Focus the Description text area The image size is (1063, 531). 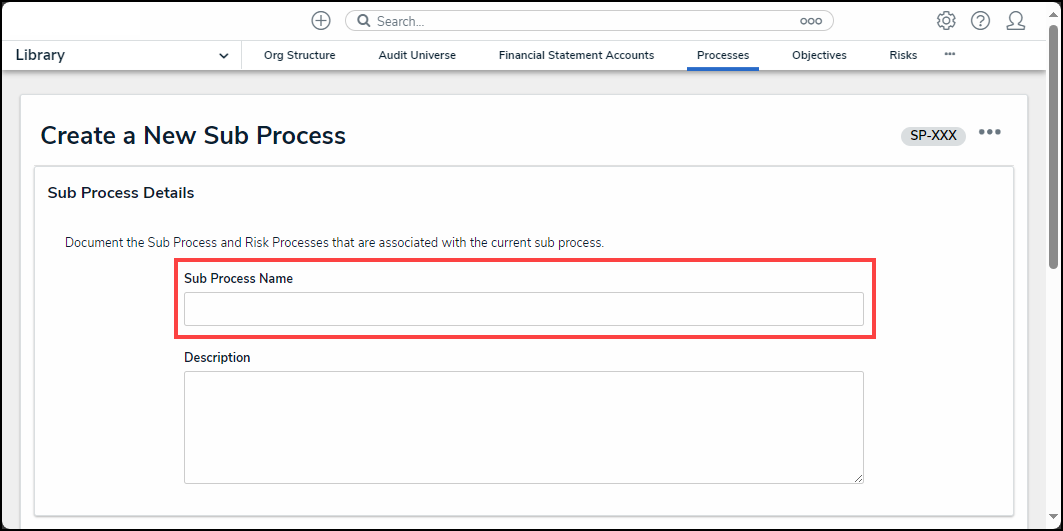point(523,427)
